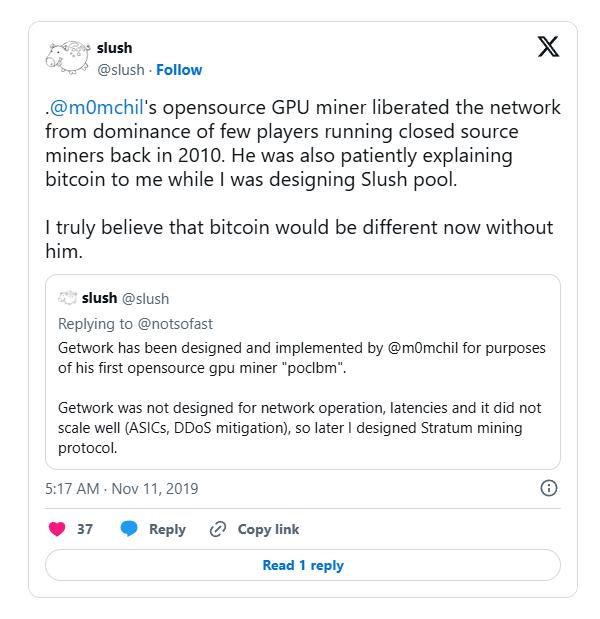This screenshot has width=600, height=619.
Task: Click the blue reply bubble icon
Action: [129, 529]
